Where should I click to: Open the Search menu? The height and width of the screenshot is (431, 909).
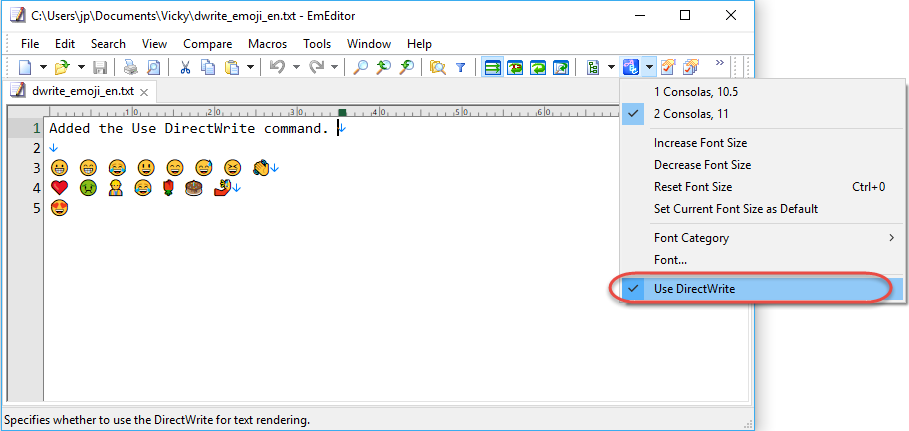(x=108, y=44)
